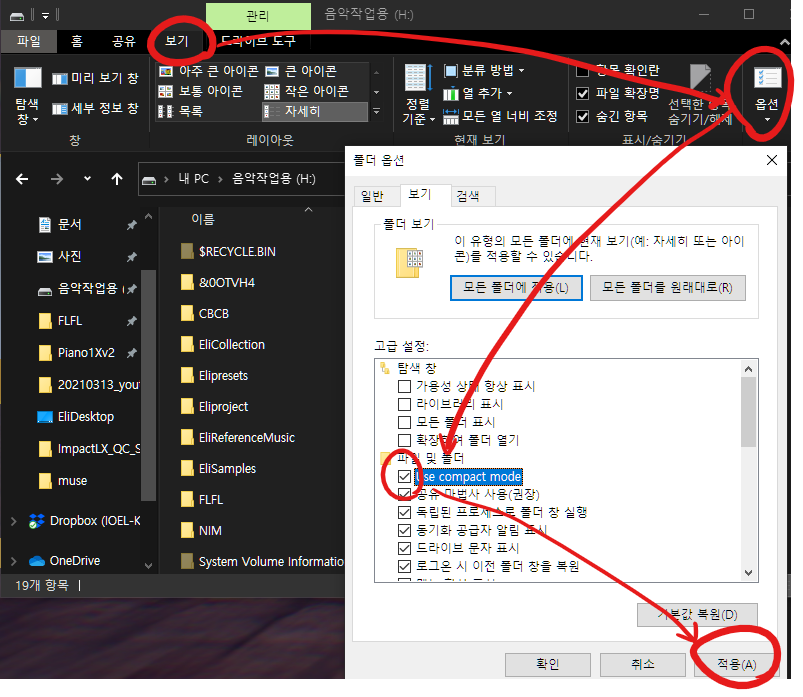Open 열 추가 dropdown
Image resolution: width=803 pixels, height=697 pixels.
pyautogui.click(x=477, y=93)
